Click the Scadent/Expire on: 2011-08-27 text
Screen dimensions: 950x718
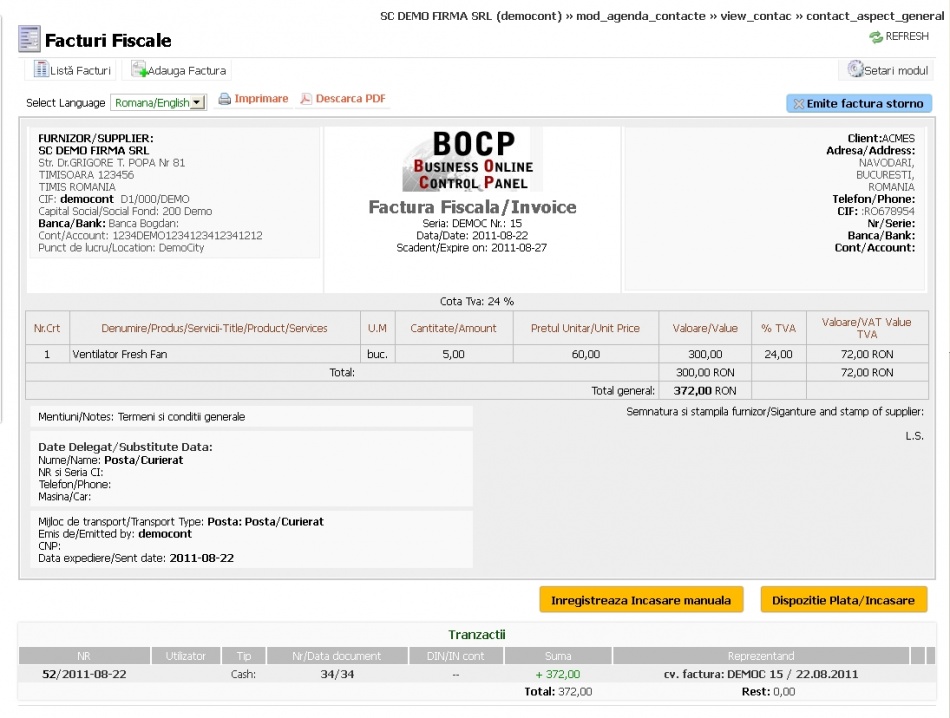[472, 248]
